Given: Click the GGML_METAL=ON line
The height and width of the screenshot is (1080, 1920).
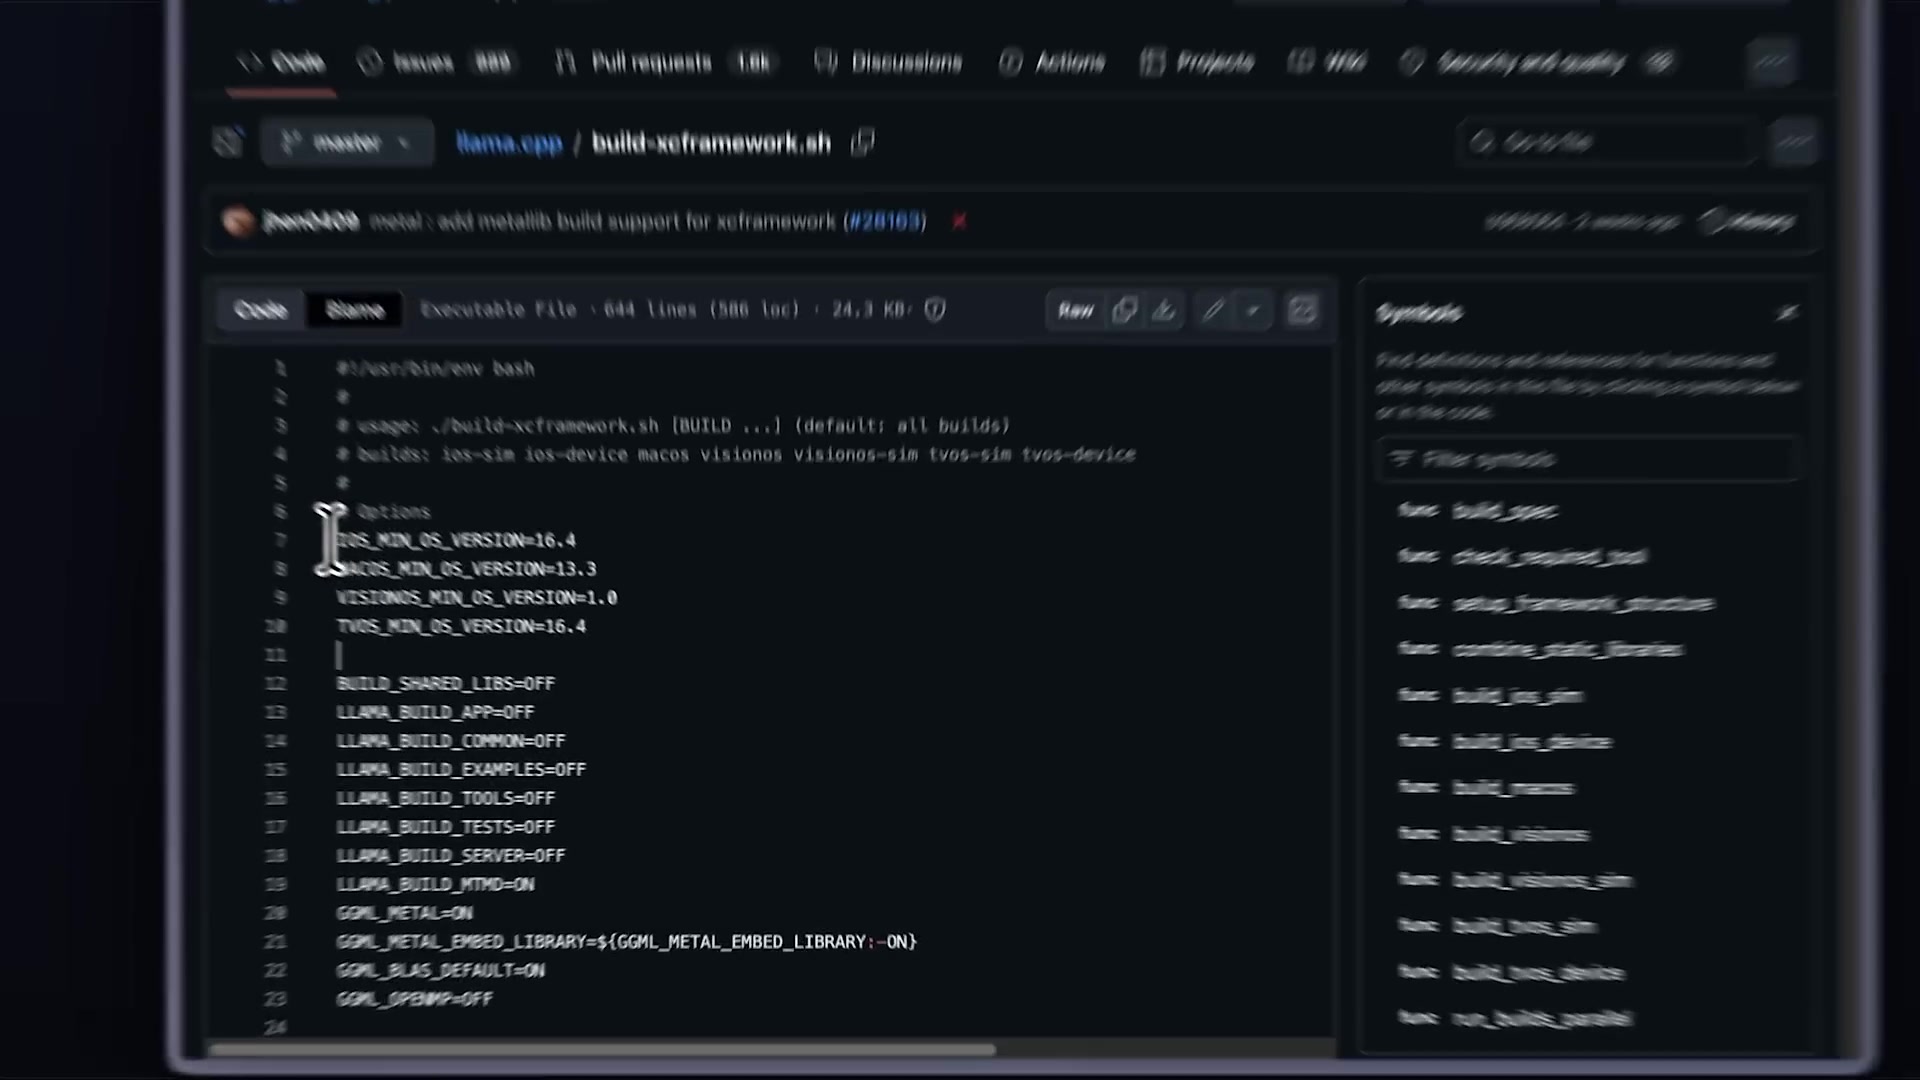Looking at the screenshot, I should (404, 913).
